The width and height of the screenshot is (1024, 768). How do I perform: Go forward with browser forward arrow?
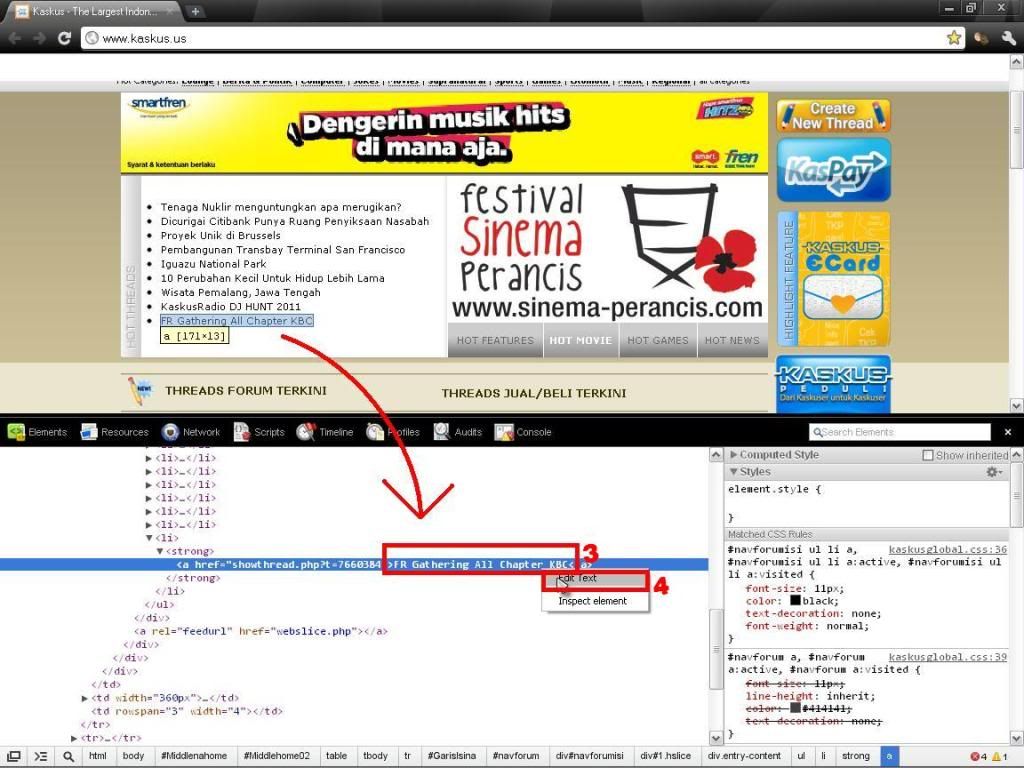click(39, 38)
